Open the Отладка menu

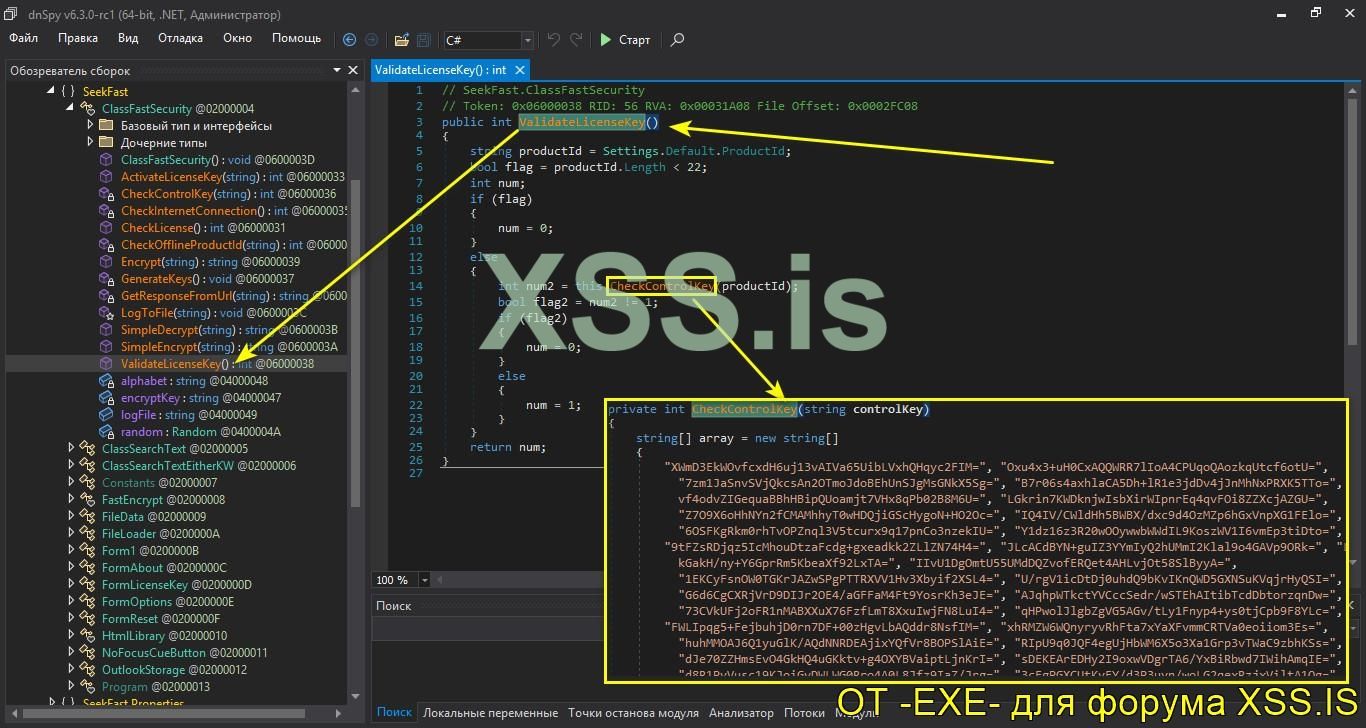click(x=180, y=38)
